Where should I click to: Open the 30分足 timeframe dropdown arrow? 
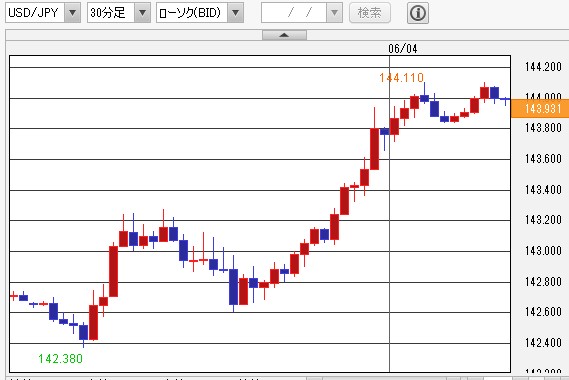click(142, 13)
